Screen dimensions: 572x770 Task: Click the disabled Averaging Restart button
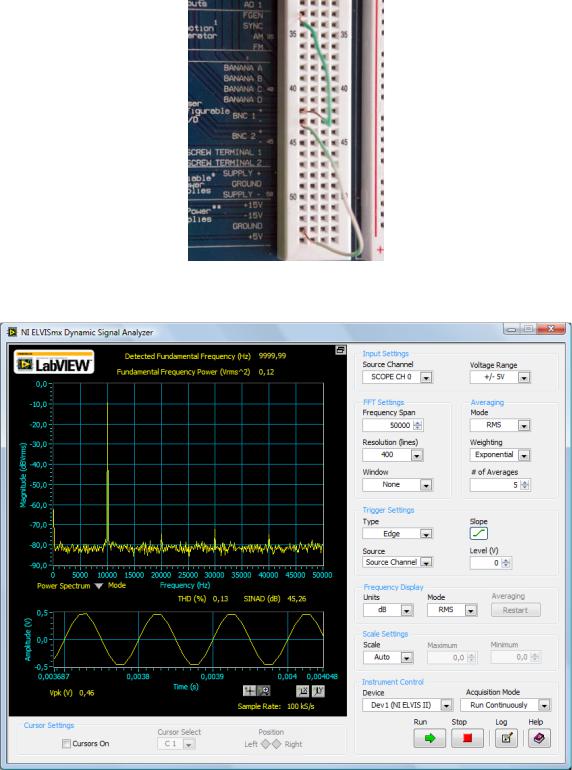(x=516, y=610)
